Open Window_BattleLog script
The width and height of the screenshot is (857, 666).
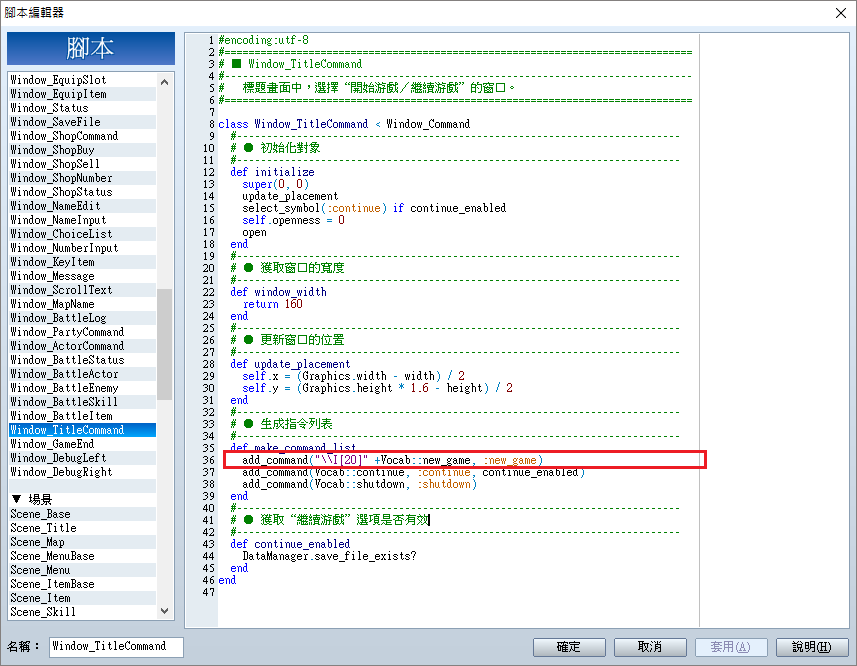(x=83, y=318)
